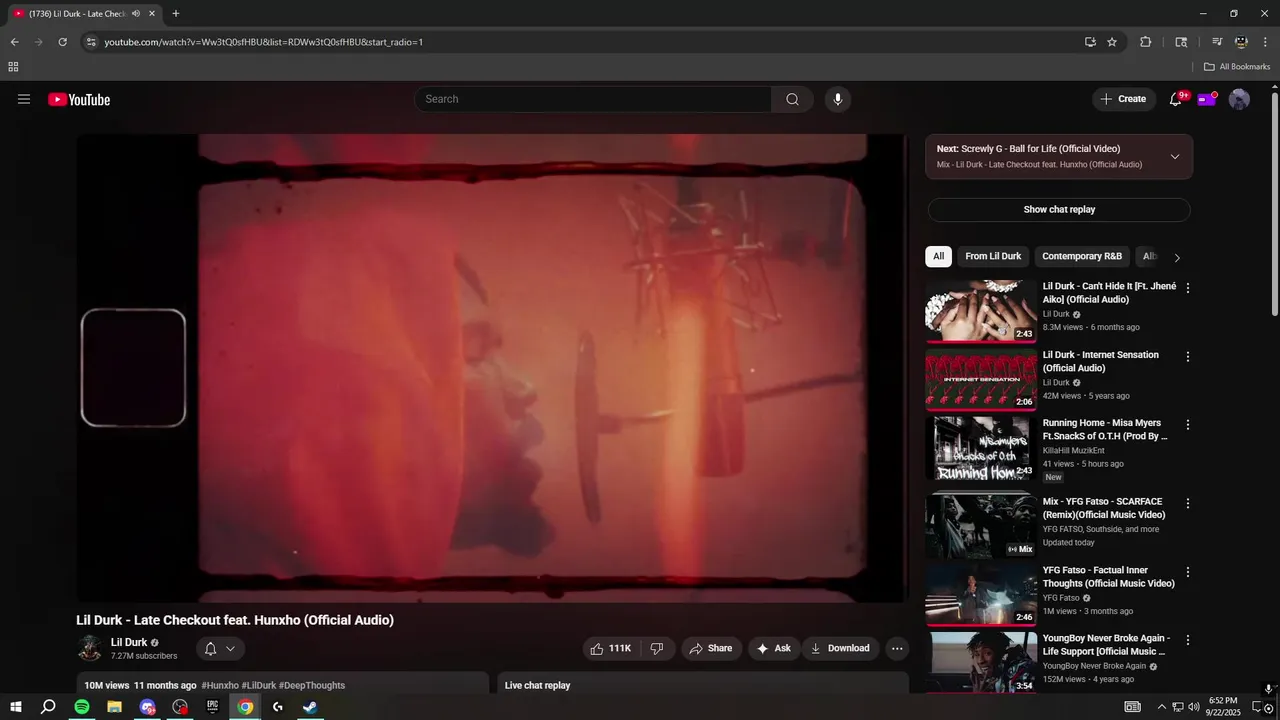Like the video with thumbs up
The width and height of the screenshot is (1280, 720).
pyautogui.click(x=610, y=648)
